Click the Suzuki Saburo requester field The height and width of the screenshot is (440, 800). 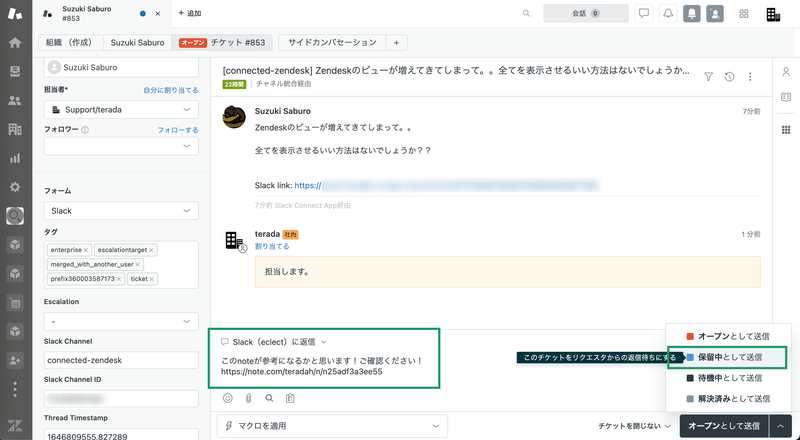121,67
